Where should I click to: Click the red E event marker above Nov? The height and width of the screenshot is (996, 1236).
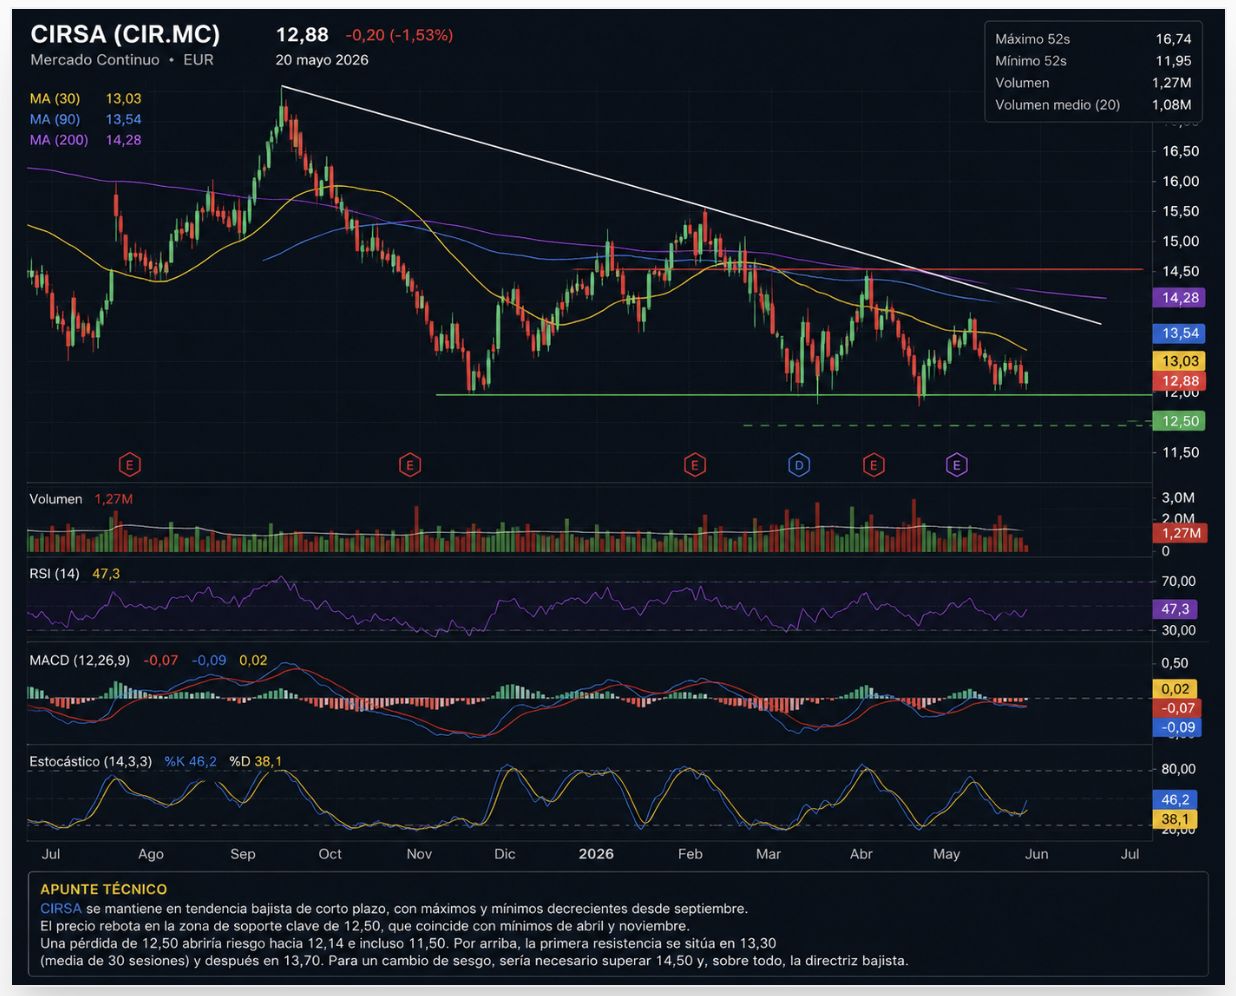(x=409, y=465)
